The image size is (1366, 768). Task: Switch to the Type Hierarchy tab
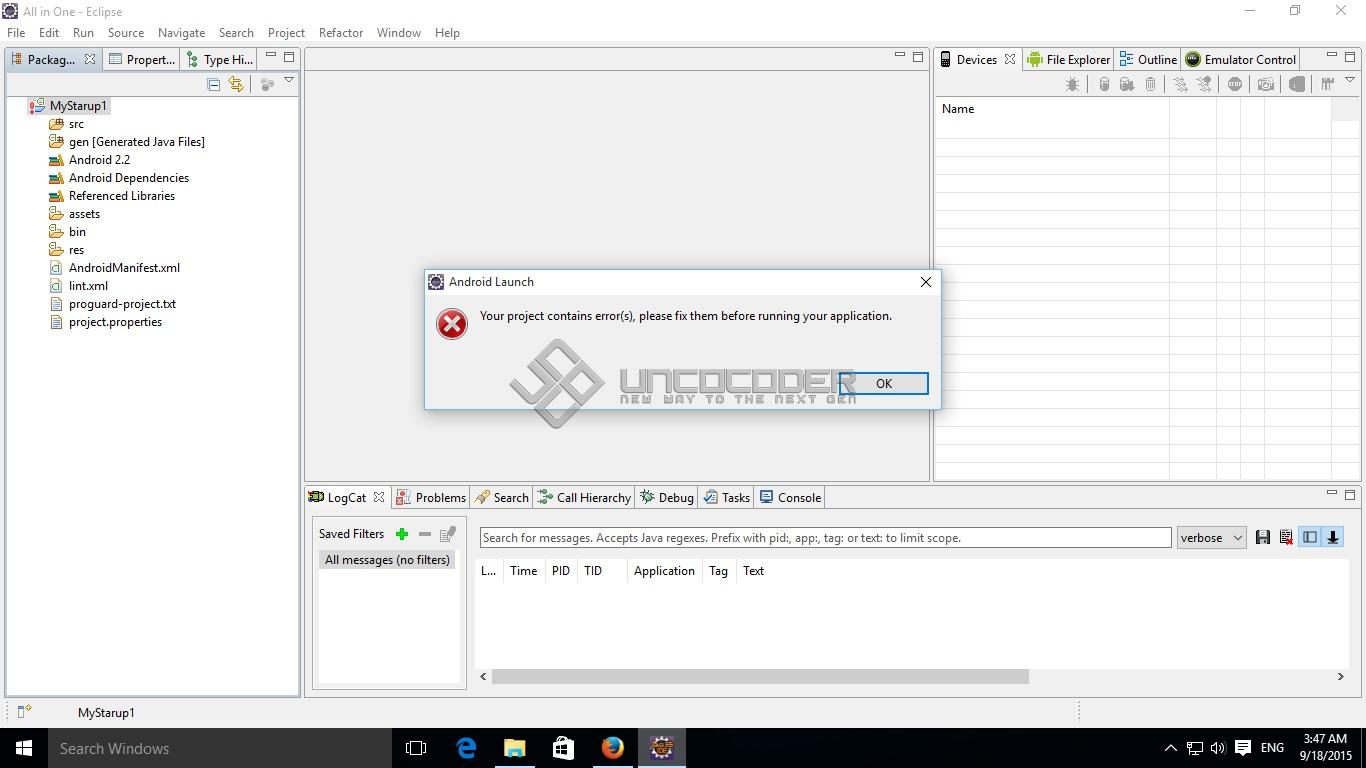point(220,59)
